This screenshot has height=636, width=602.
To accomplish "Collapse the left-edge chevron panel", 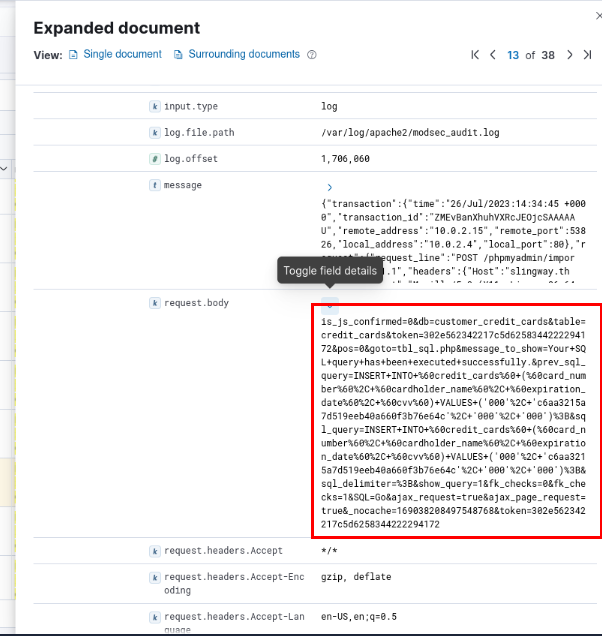I will click(4, 168).
